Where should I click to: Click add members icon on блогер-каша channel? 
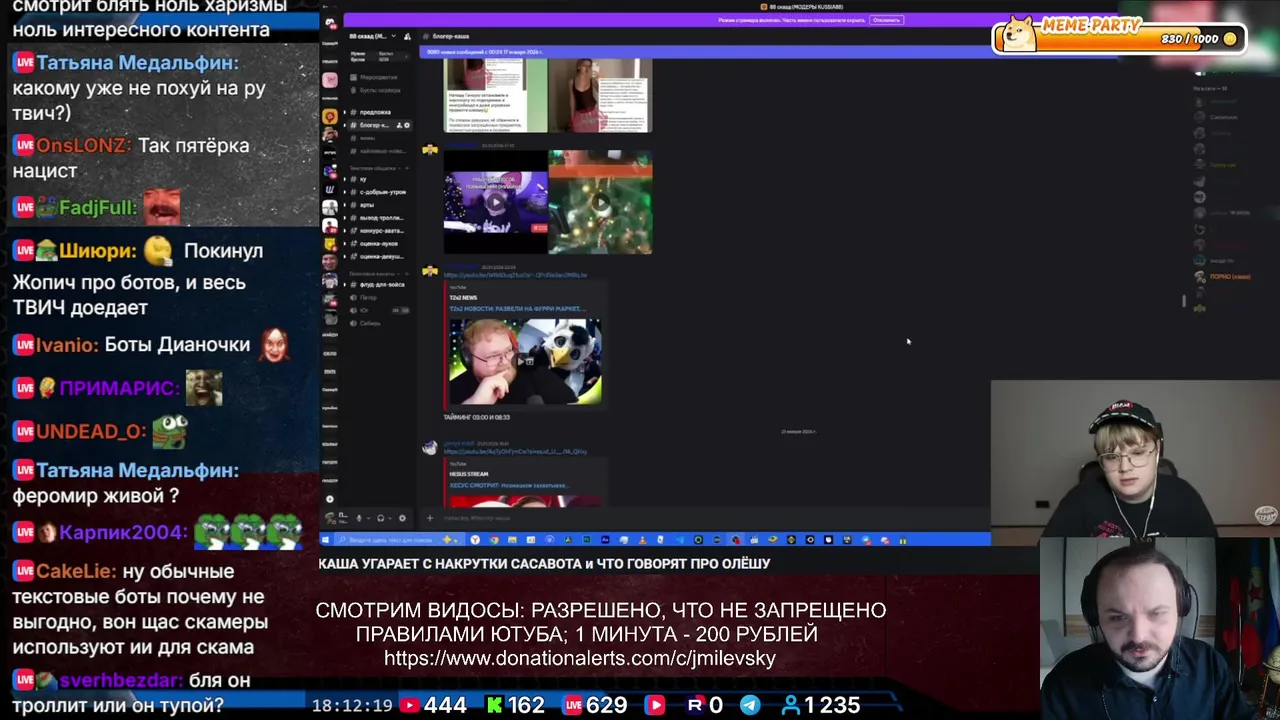pyautogui.click(x=399, y=125)
